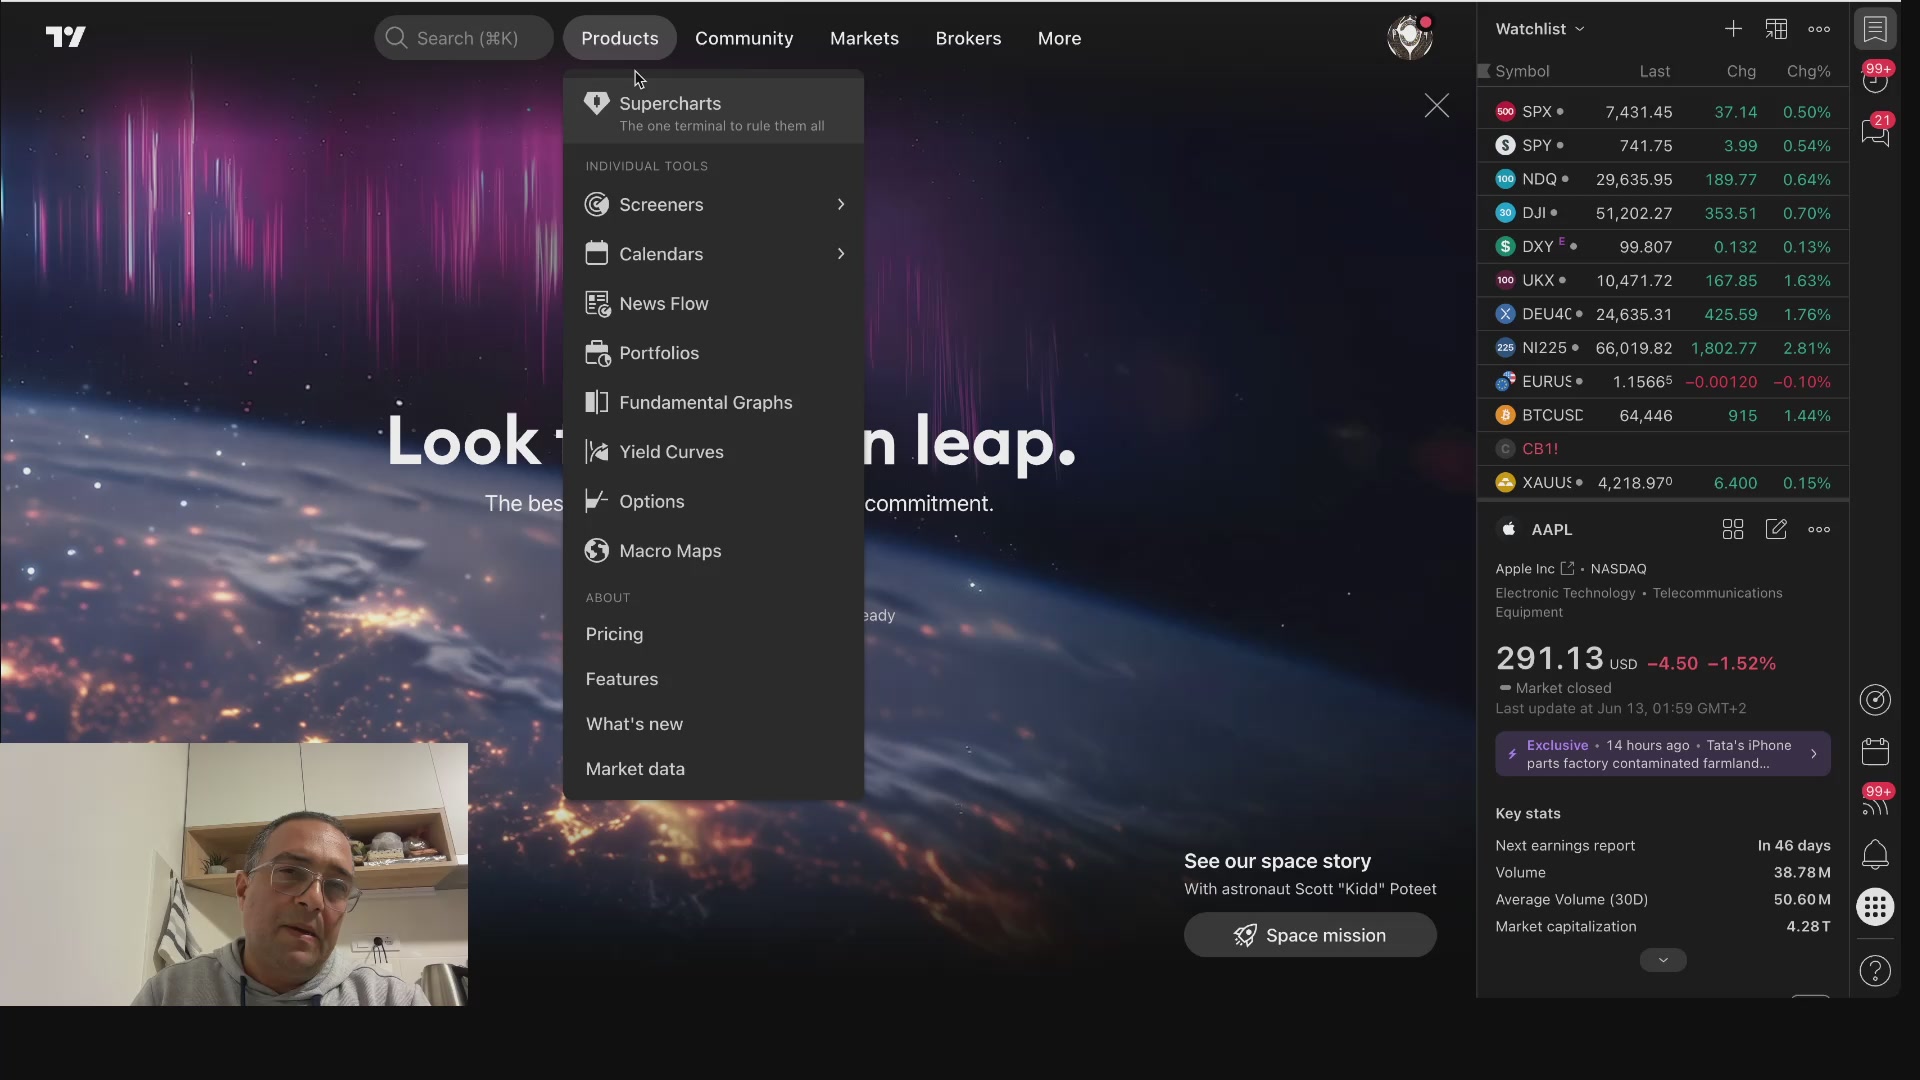Select the BTCUSD watchlist row
The width and height of the screenshot is (1920, 1080).
point(1663,415)
